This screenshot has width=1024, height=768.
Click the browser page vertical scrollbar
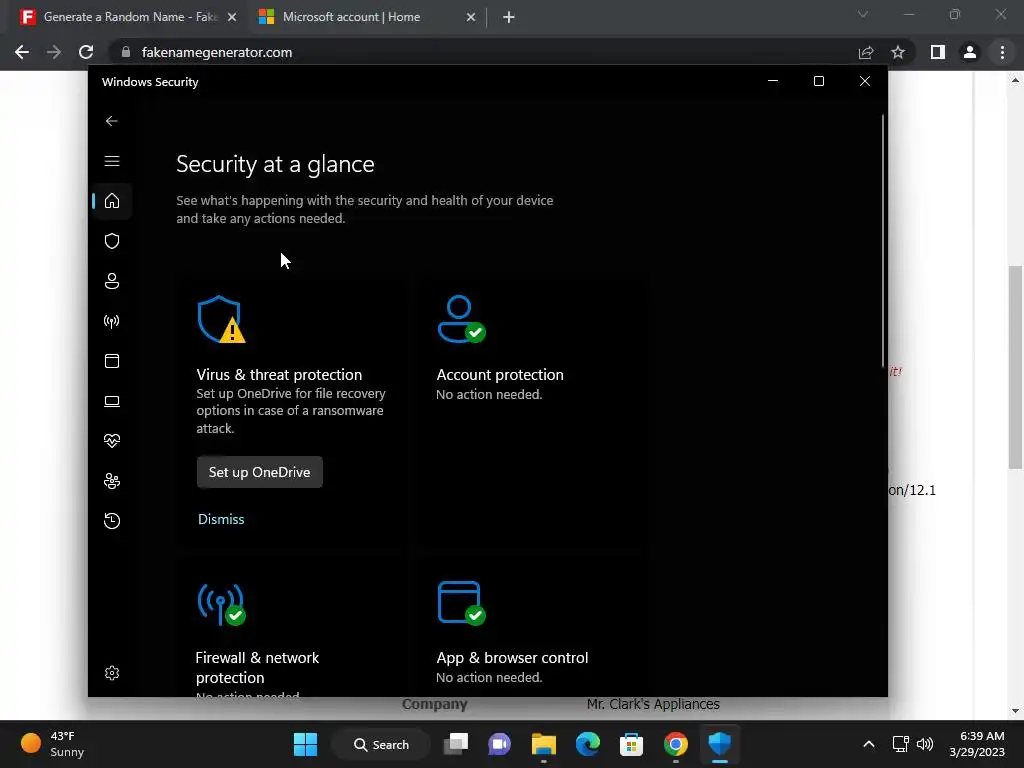1015,367
